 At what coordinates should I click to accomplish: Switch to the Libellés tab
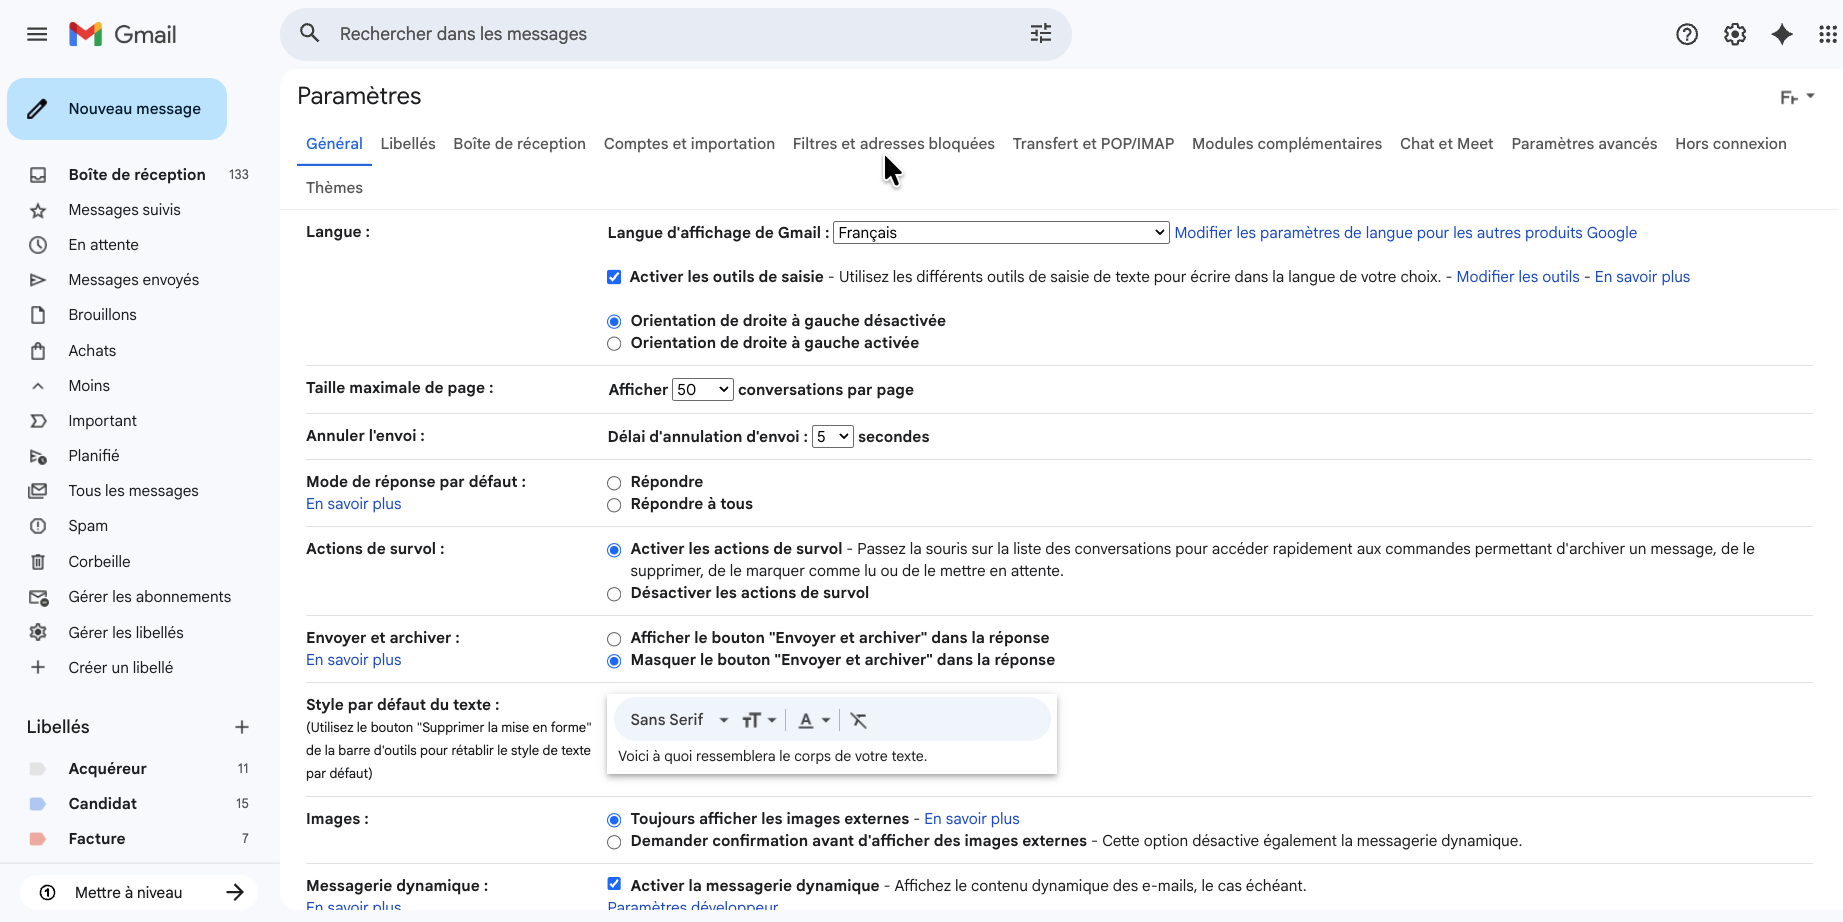(x=408, y=144)
